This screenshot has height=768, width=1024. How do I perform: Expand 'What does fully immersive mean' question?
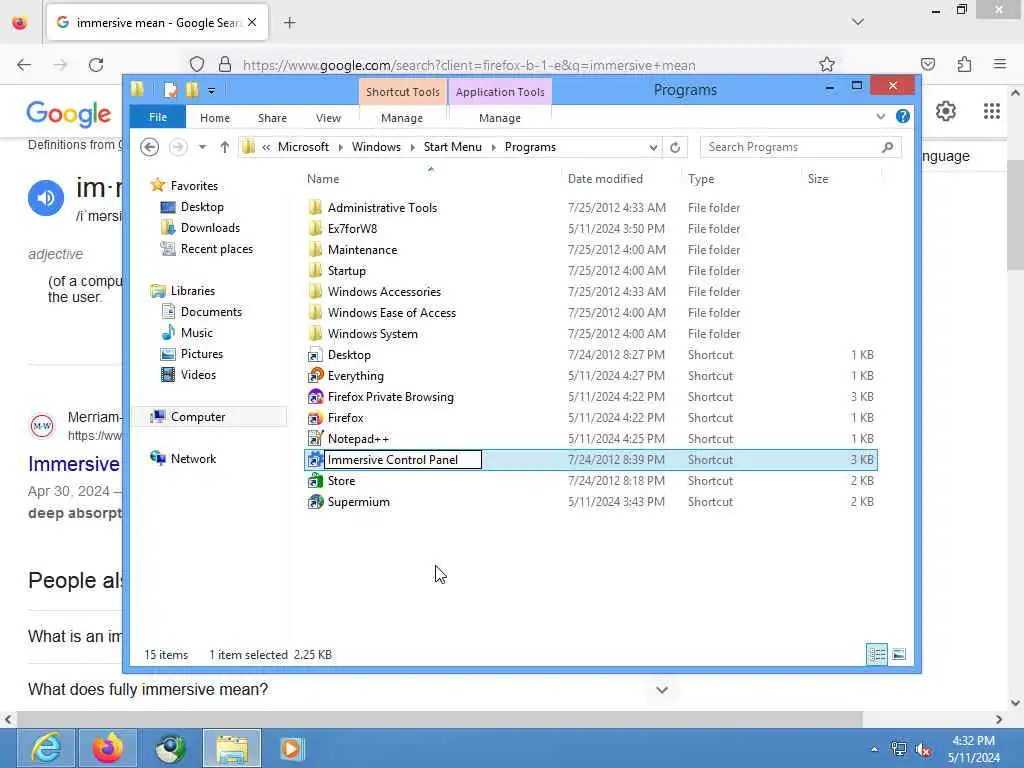662,690
